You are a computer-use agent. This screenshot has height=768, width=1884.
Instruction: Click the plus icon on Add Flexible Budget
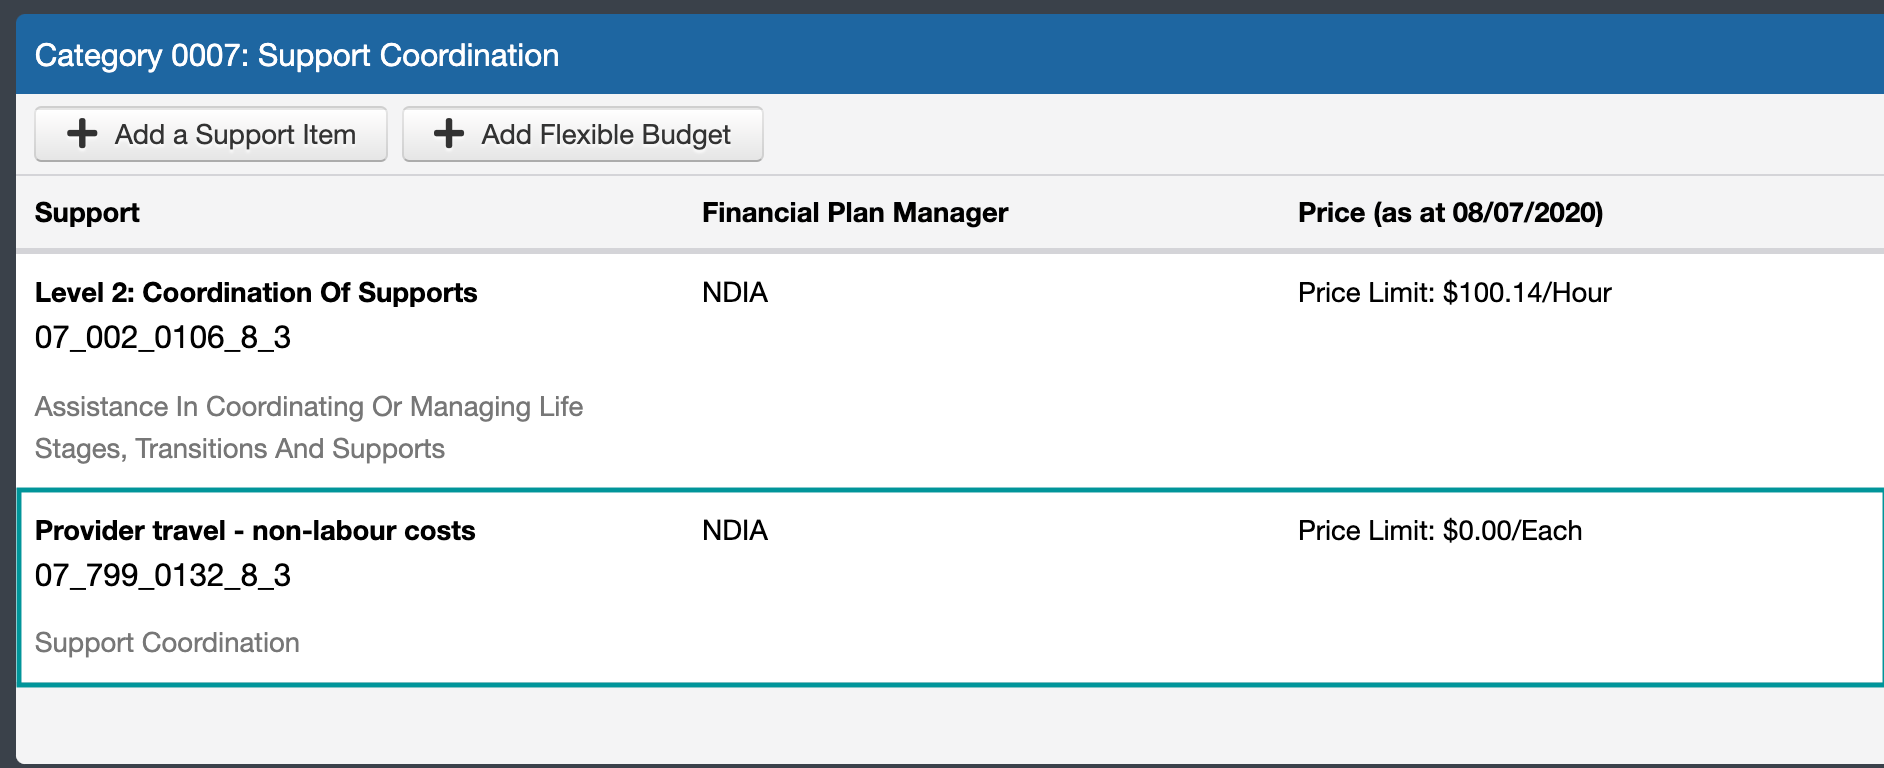449,134
